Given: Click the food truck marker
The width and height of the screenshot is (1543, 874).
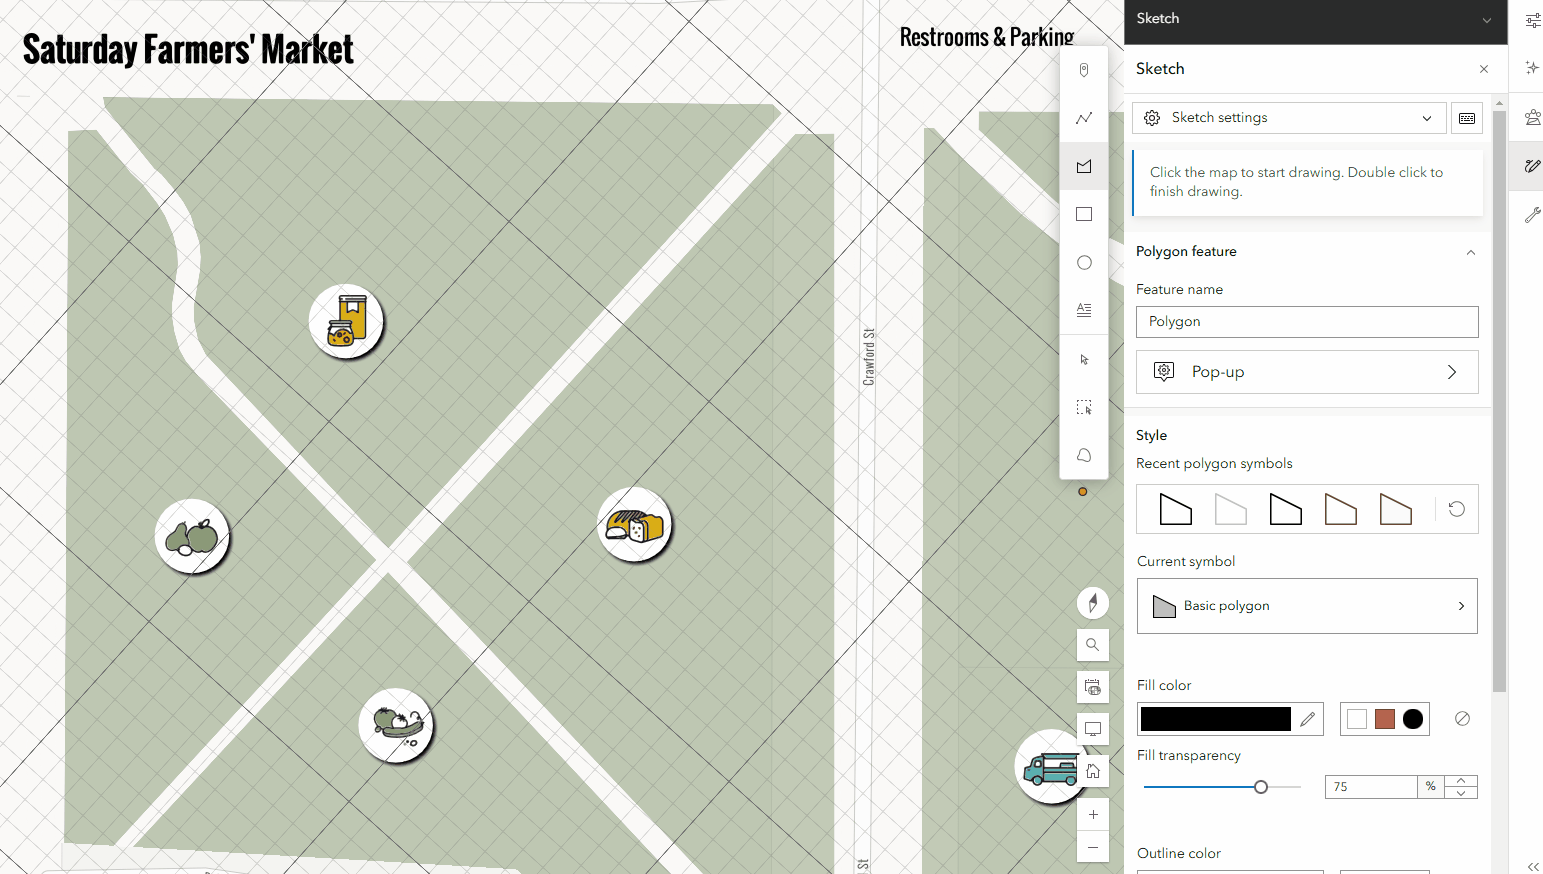Looking at the screenshot, I should (x=1050, y=767).
